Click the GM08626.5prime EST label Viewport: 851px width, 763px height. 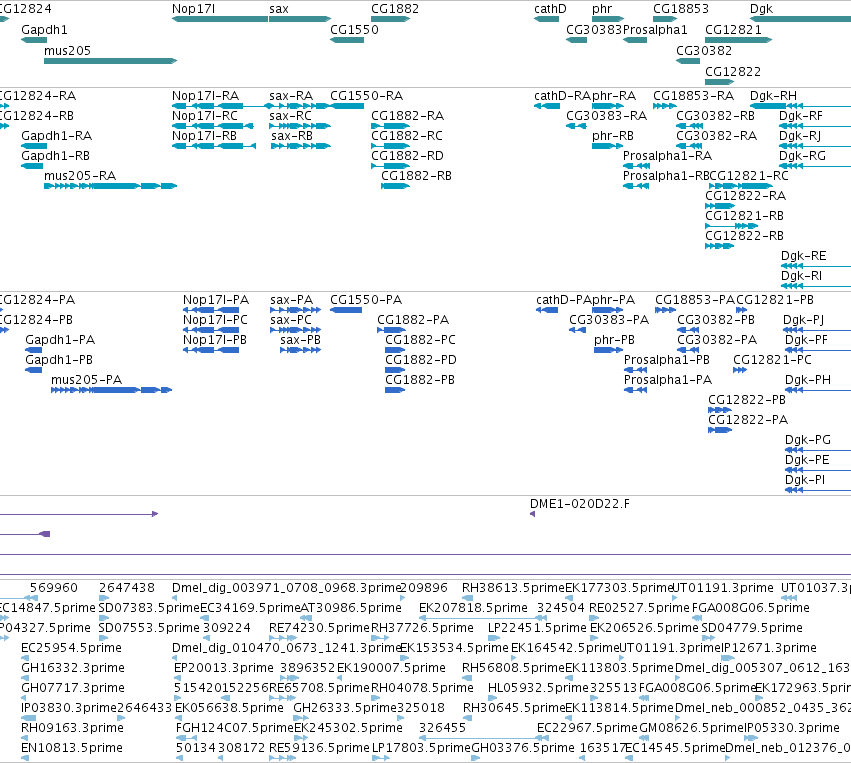pyautogui.click(x=691, y=728)
